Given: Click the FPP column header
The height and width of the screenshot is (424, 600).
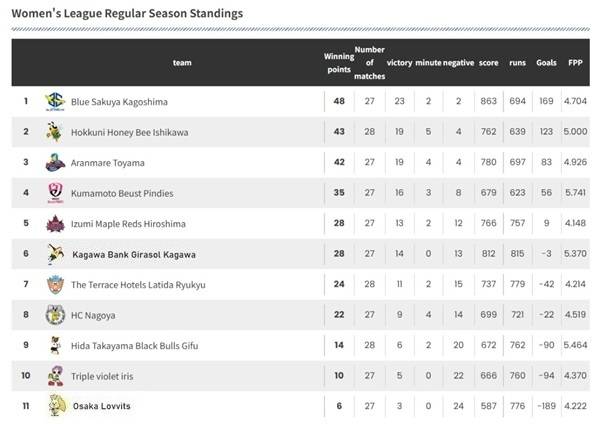Looking at the screenshot, I should (575, 62).
